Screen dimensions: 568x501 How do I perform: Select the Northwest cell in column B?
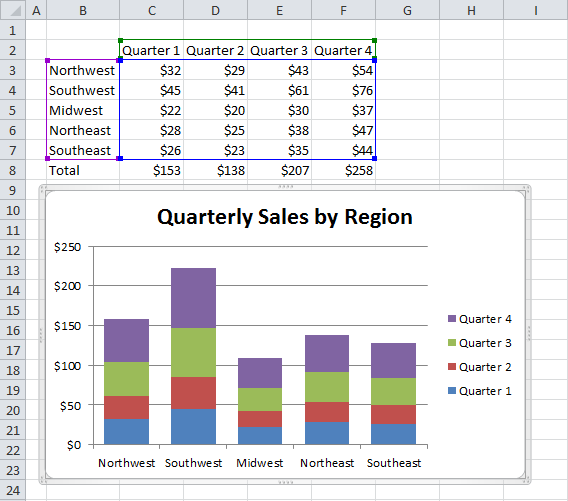[x=83, y=70]
